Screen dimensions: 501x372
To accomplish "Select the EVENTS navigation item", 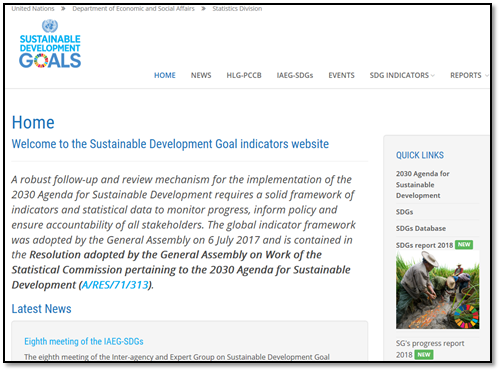I will (x=341, y=75).
